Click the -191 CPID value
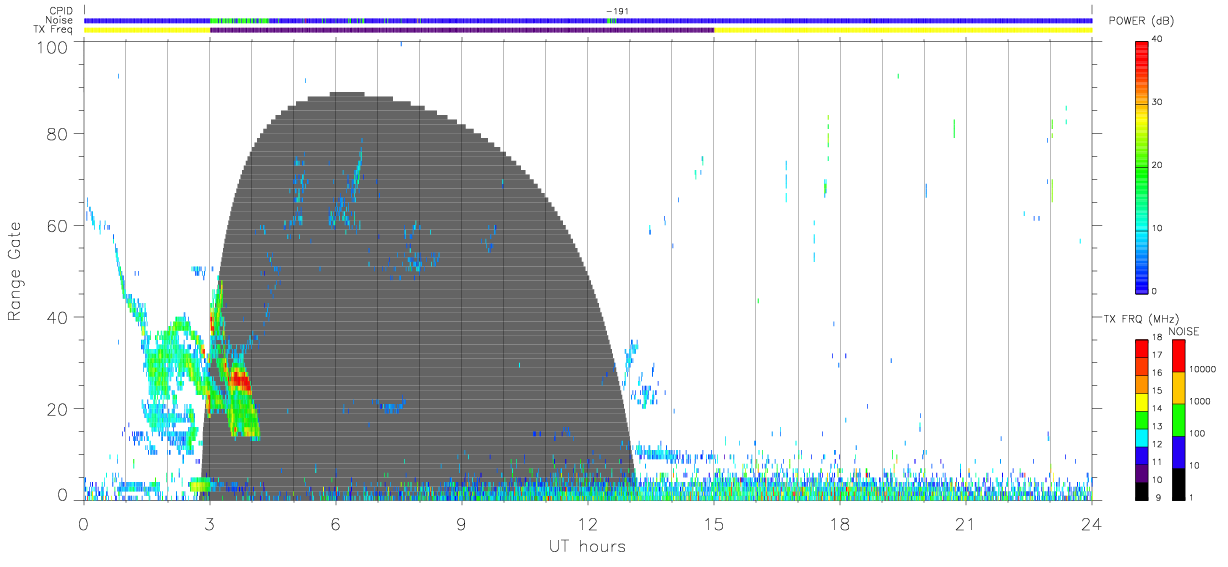This screenshot has height=567, width=1228. (616, 12)
